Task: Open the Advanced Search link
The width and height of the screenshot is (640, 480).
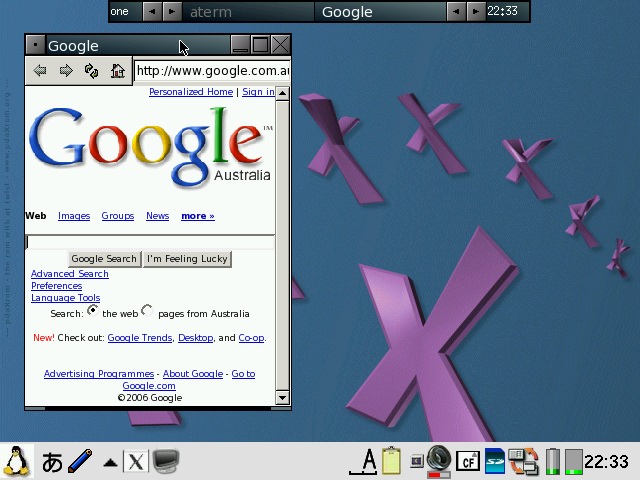Action: tap(69, 274)
